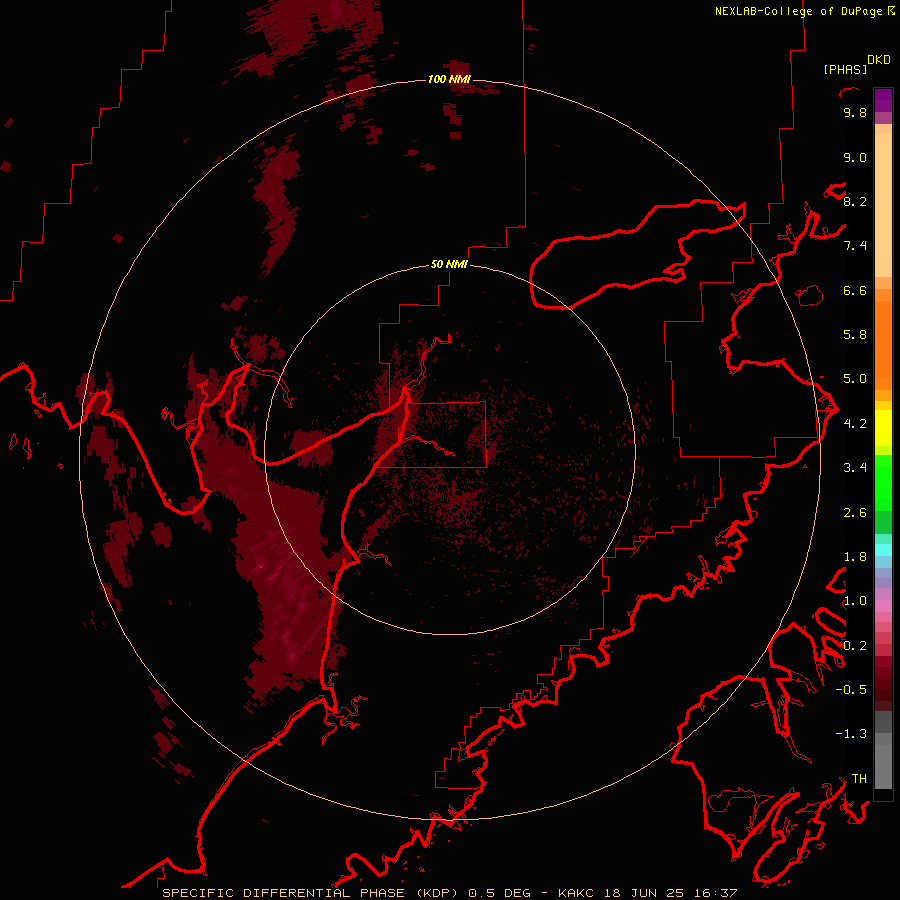Click the 1.8 scale value
The width and height of the screenshot is (900, 900).
point(855,557)
